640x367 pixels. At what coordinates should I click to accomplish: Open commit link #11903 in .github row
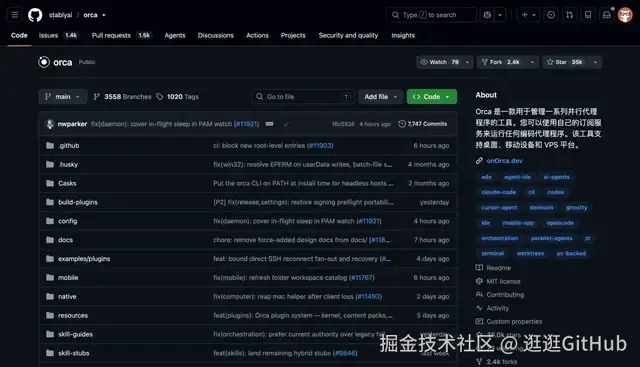coord(320,145)
